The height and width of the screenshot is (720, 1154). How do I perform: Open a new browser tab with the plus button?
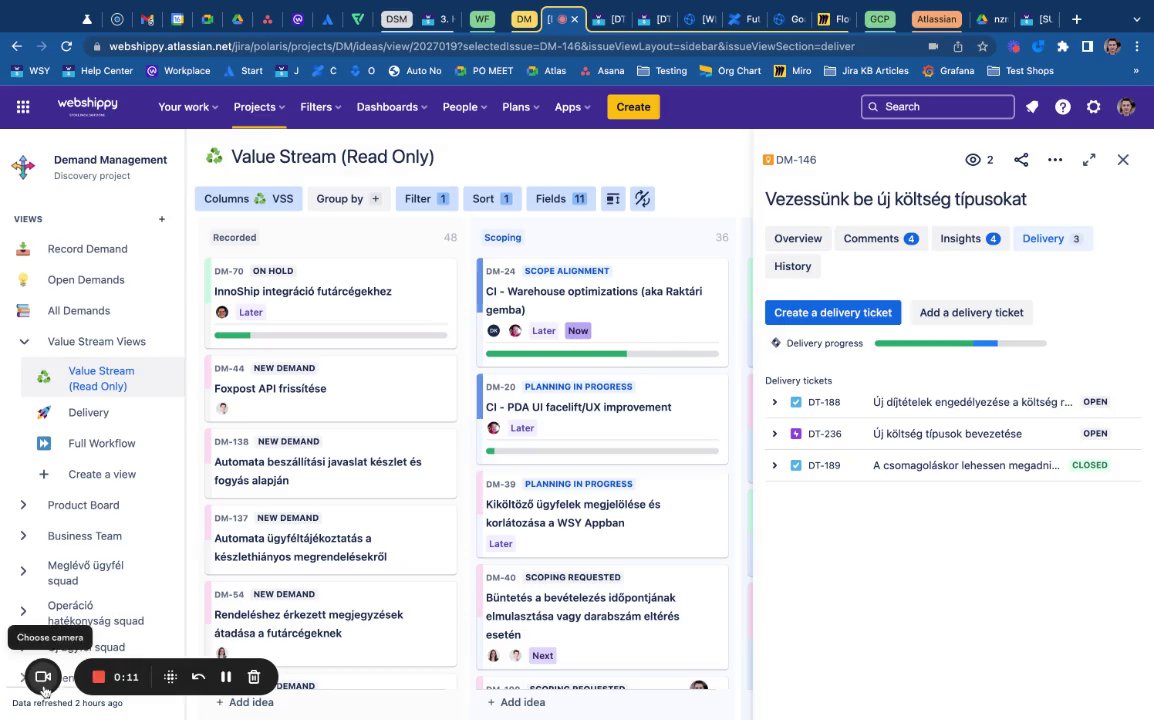point(1077,19)
